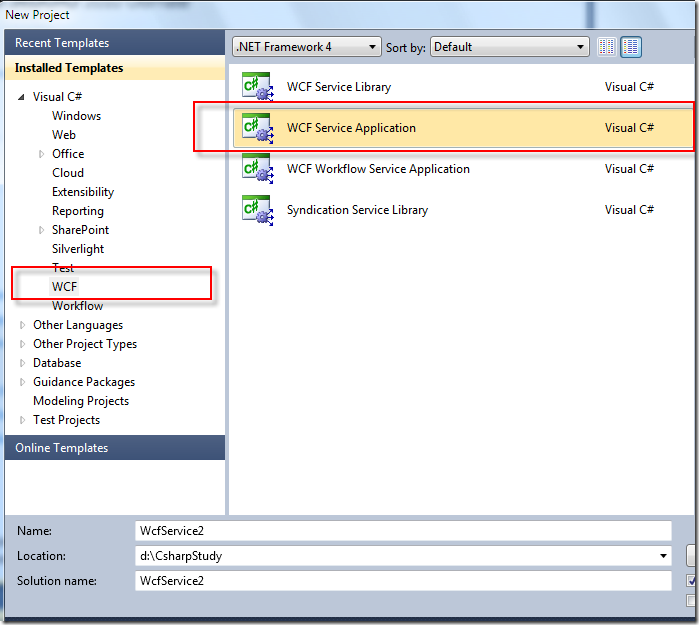Select the SharePoint category
The width and height of the screenshot is (699, 625).
pos(80,230)
